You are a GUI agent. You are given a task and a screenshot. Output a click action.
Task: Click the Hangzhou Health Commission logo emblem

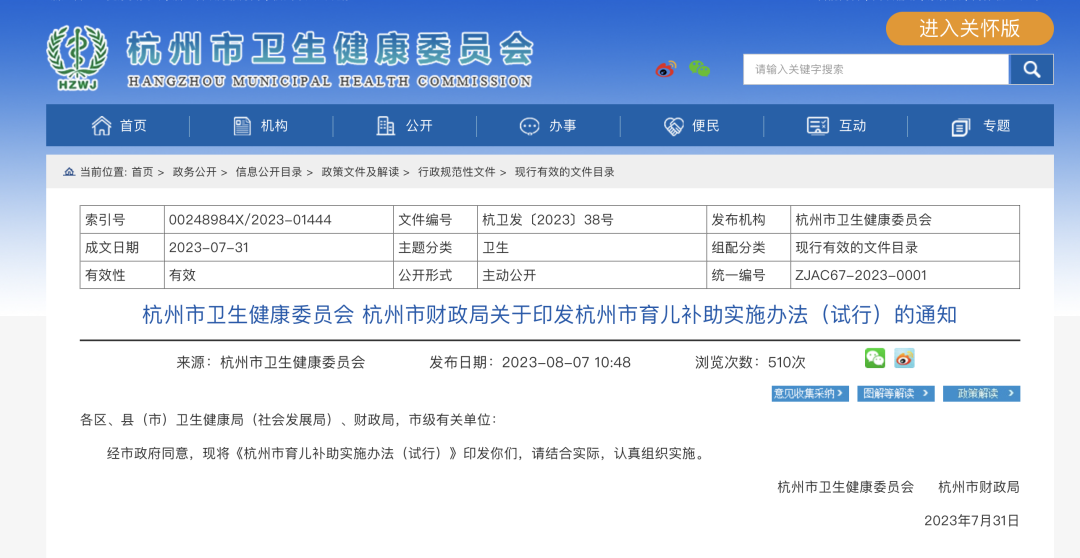[x=77, y=58]
